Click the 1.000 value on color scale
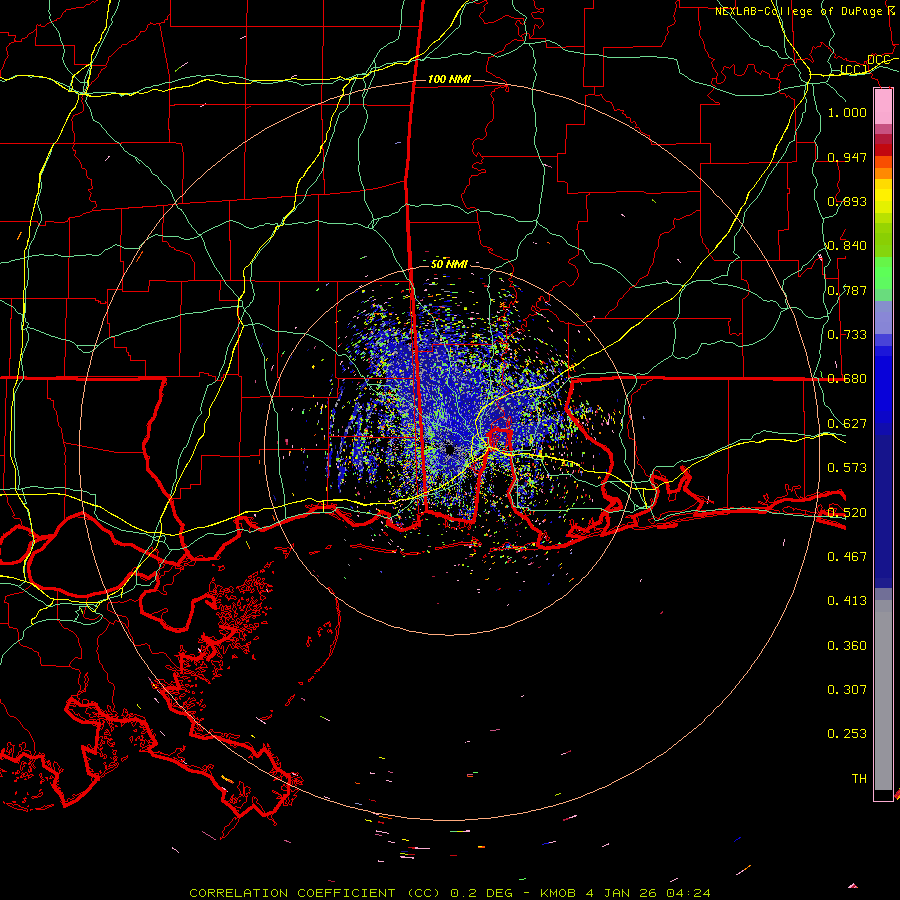Viewport: 900px width, 900px height. click(x=847, y=112)
